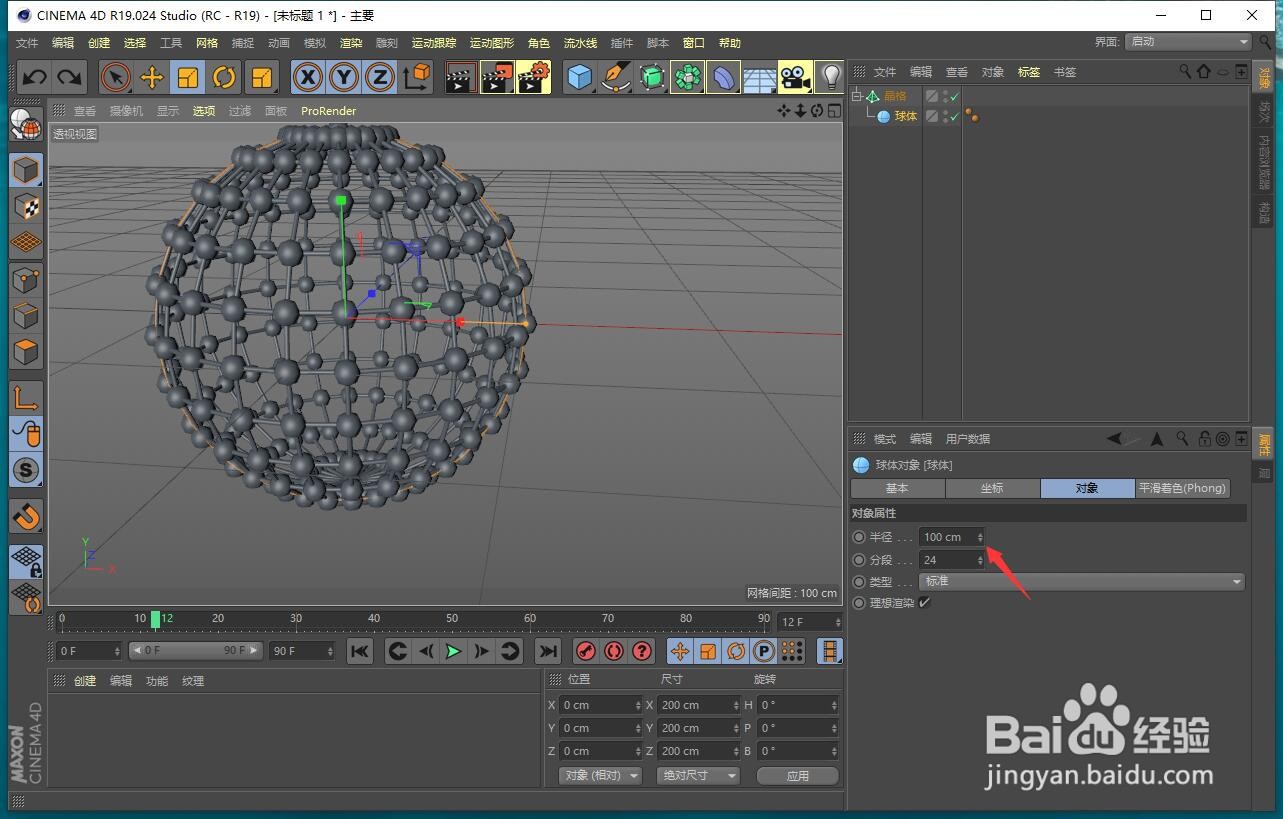Toggle Enable Snap magnet icon
The height and width of the screenshot is (819, 1283).
26,516
